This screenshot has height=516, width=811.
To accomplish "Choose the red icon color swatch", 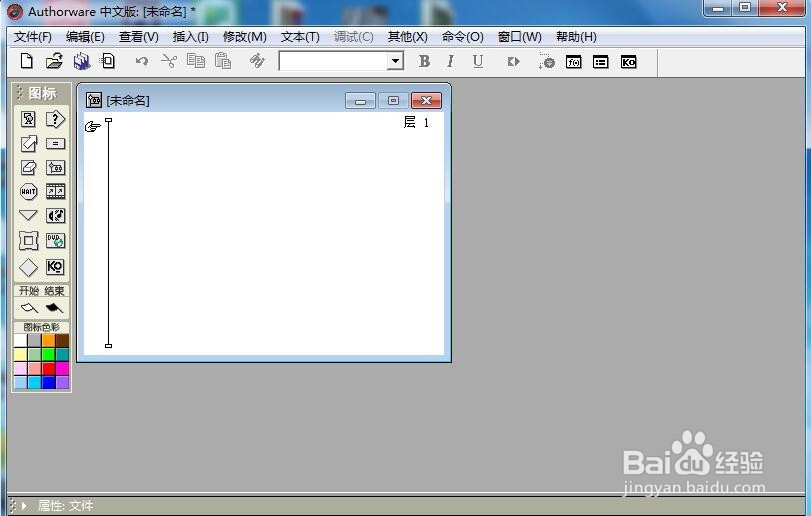I will pos(48,368).
